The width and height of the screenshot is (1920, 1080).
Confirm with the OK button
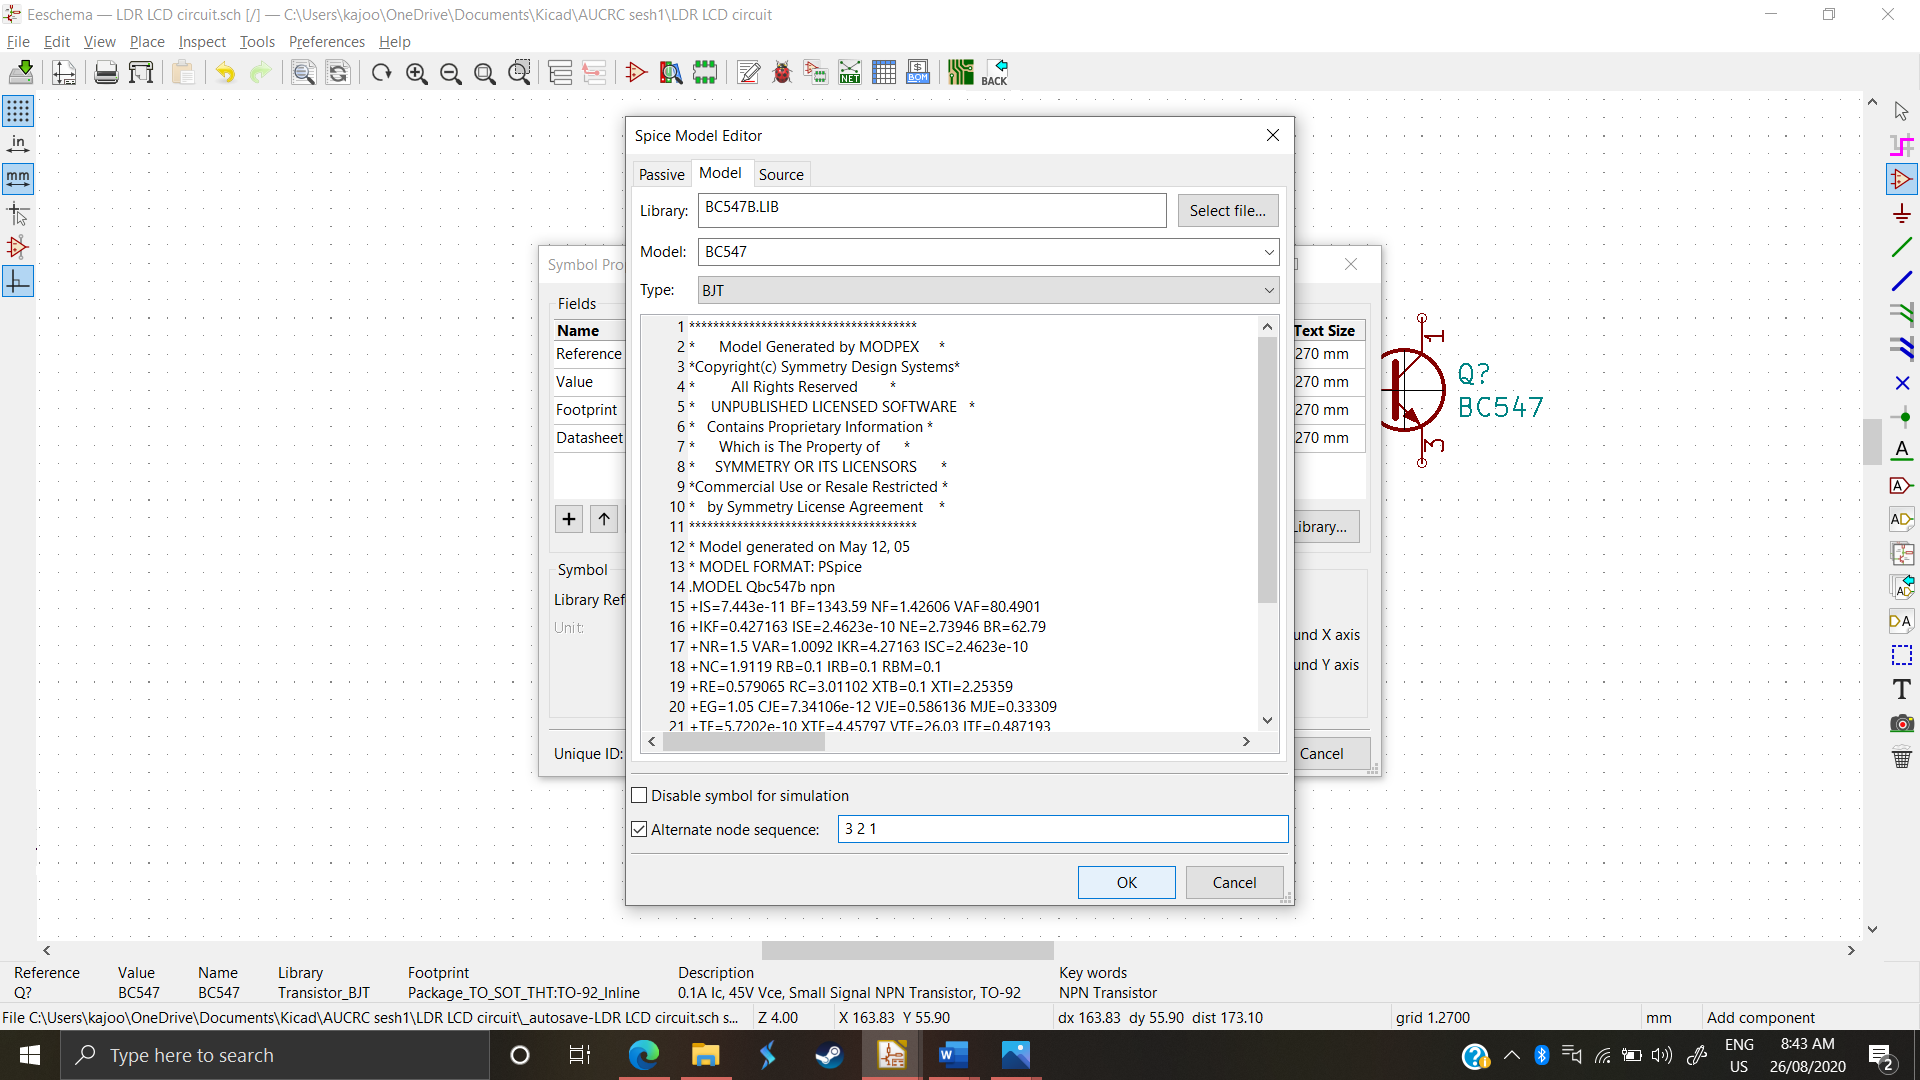point(1126,882)
